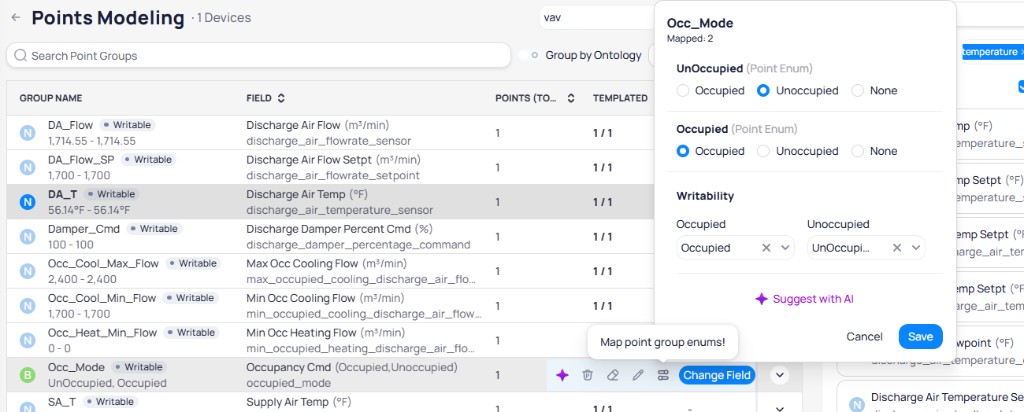Cancel the Occ_Mode enum mapping
This screenshot has height=412, width=1024.
click(864, 336)
